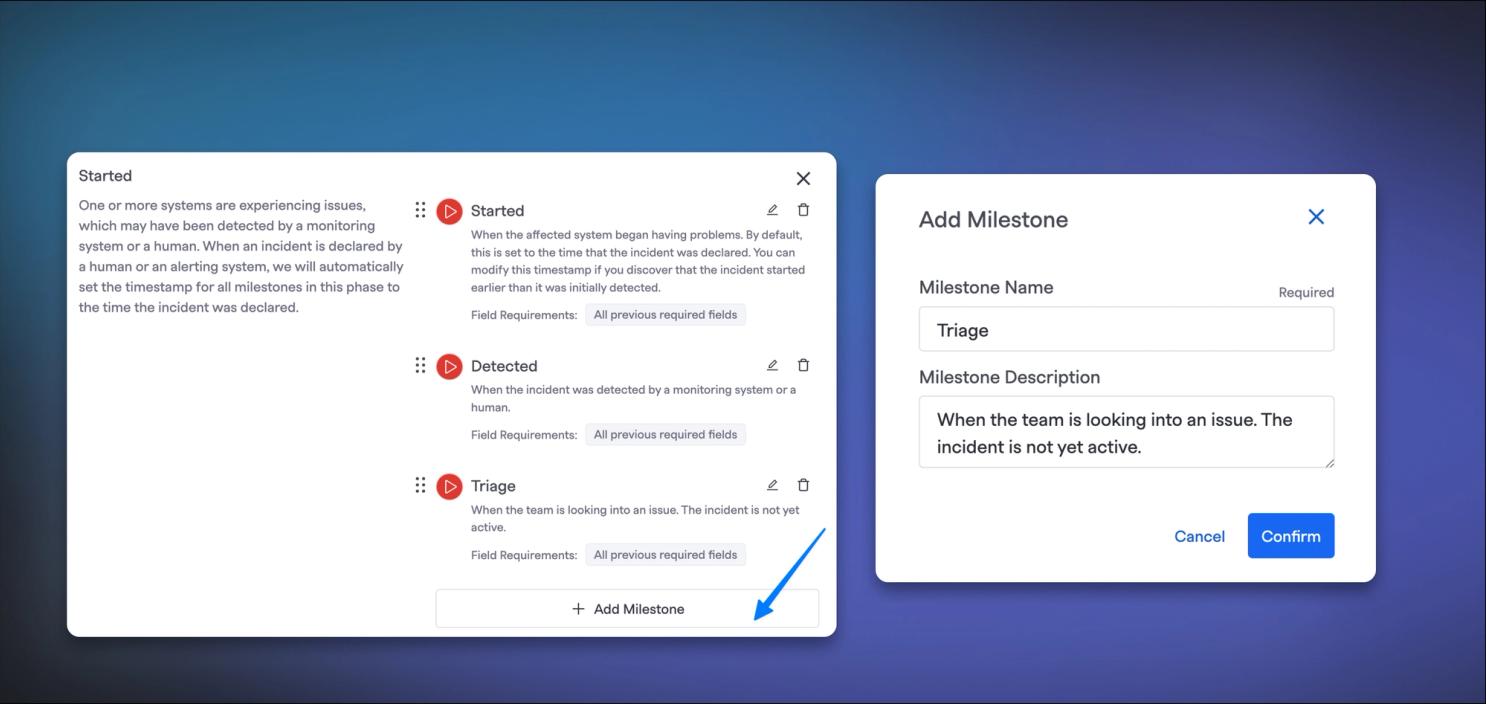Click the red play icon beside Triage
This screenshot has height=704, width=1486.
click(449, 486)
